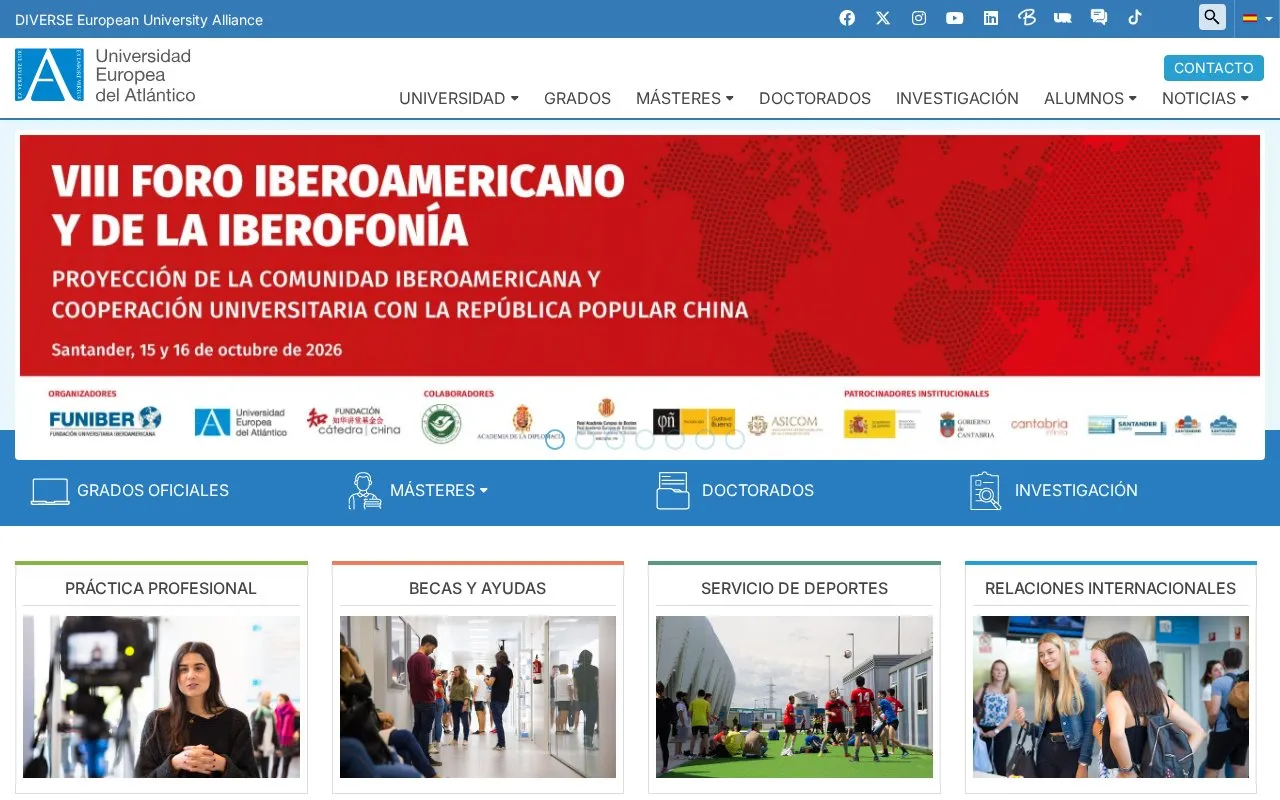Open INVESTIGACIÓN in the top navigation

tap(957, 98)
